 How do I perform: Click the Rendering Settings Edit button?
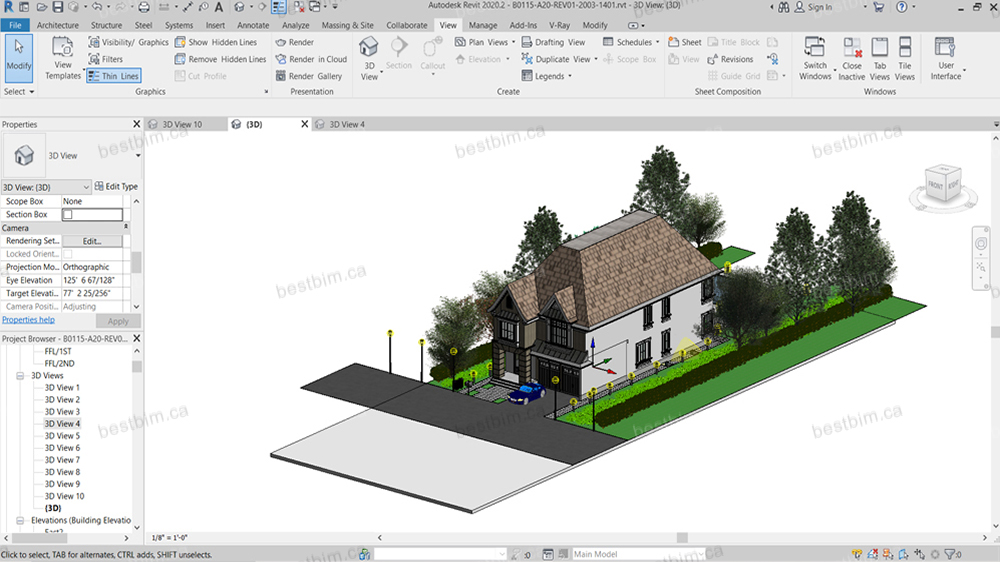point(92,241)
